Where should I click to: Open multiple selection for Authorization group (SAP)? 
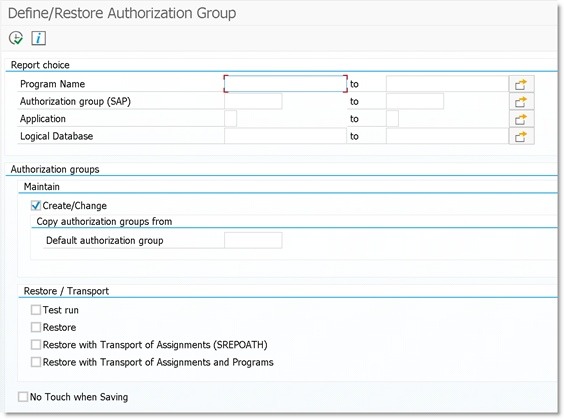pyautogui.click(x=521, y=102)
